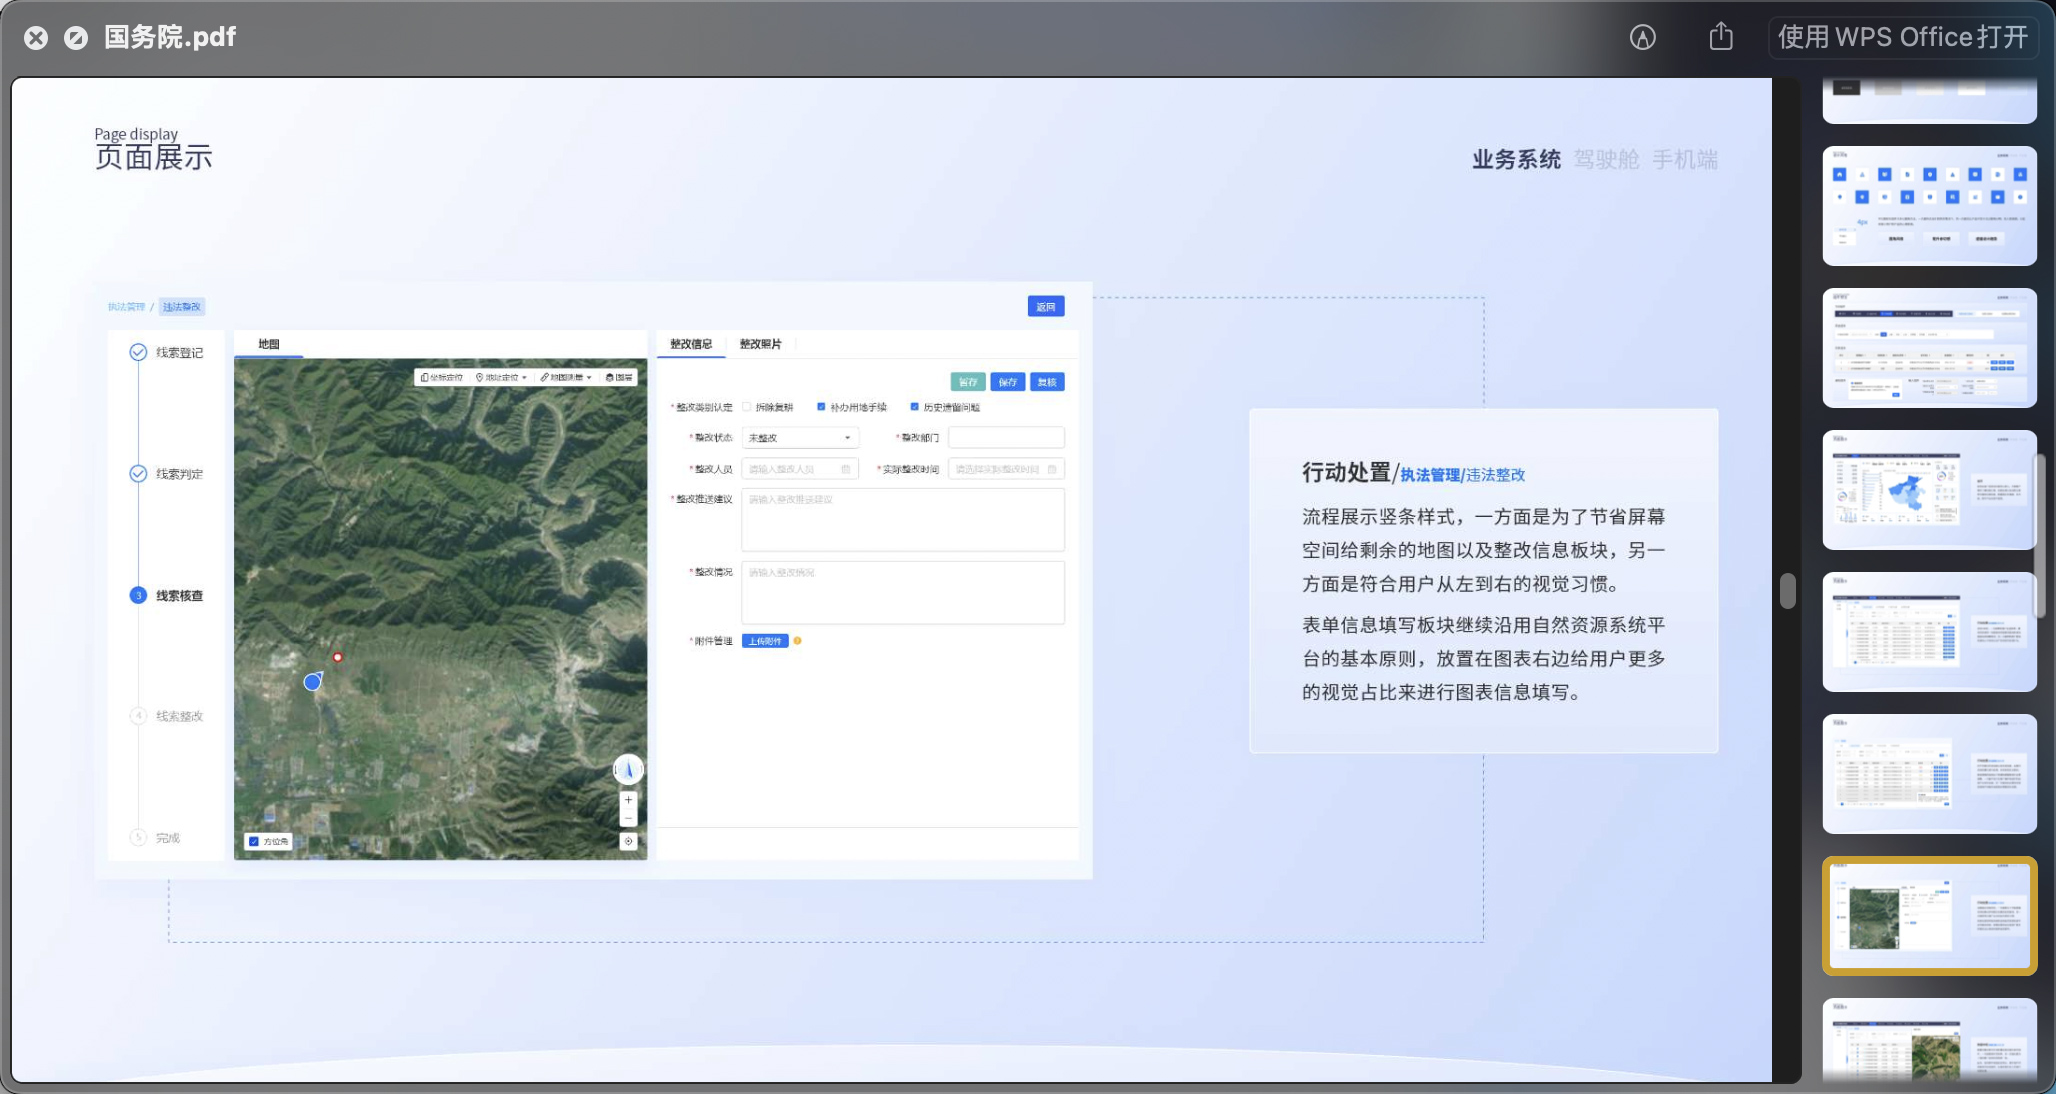
Task: Click the 违法整改 breadcrumb link
Action: [x=182, y=307]
